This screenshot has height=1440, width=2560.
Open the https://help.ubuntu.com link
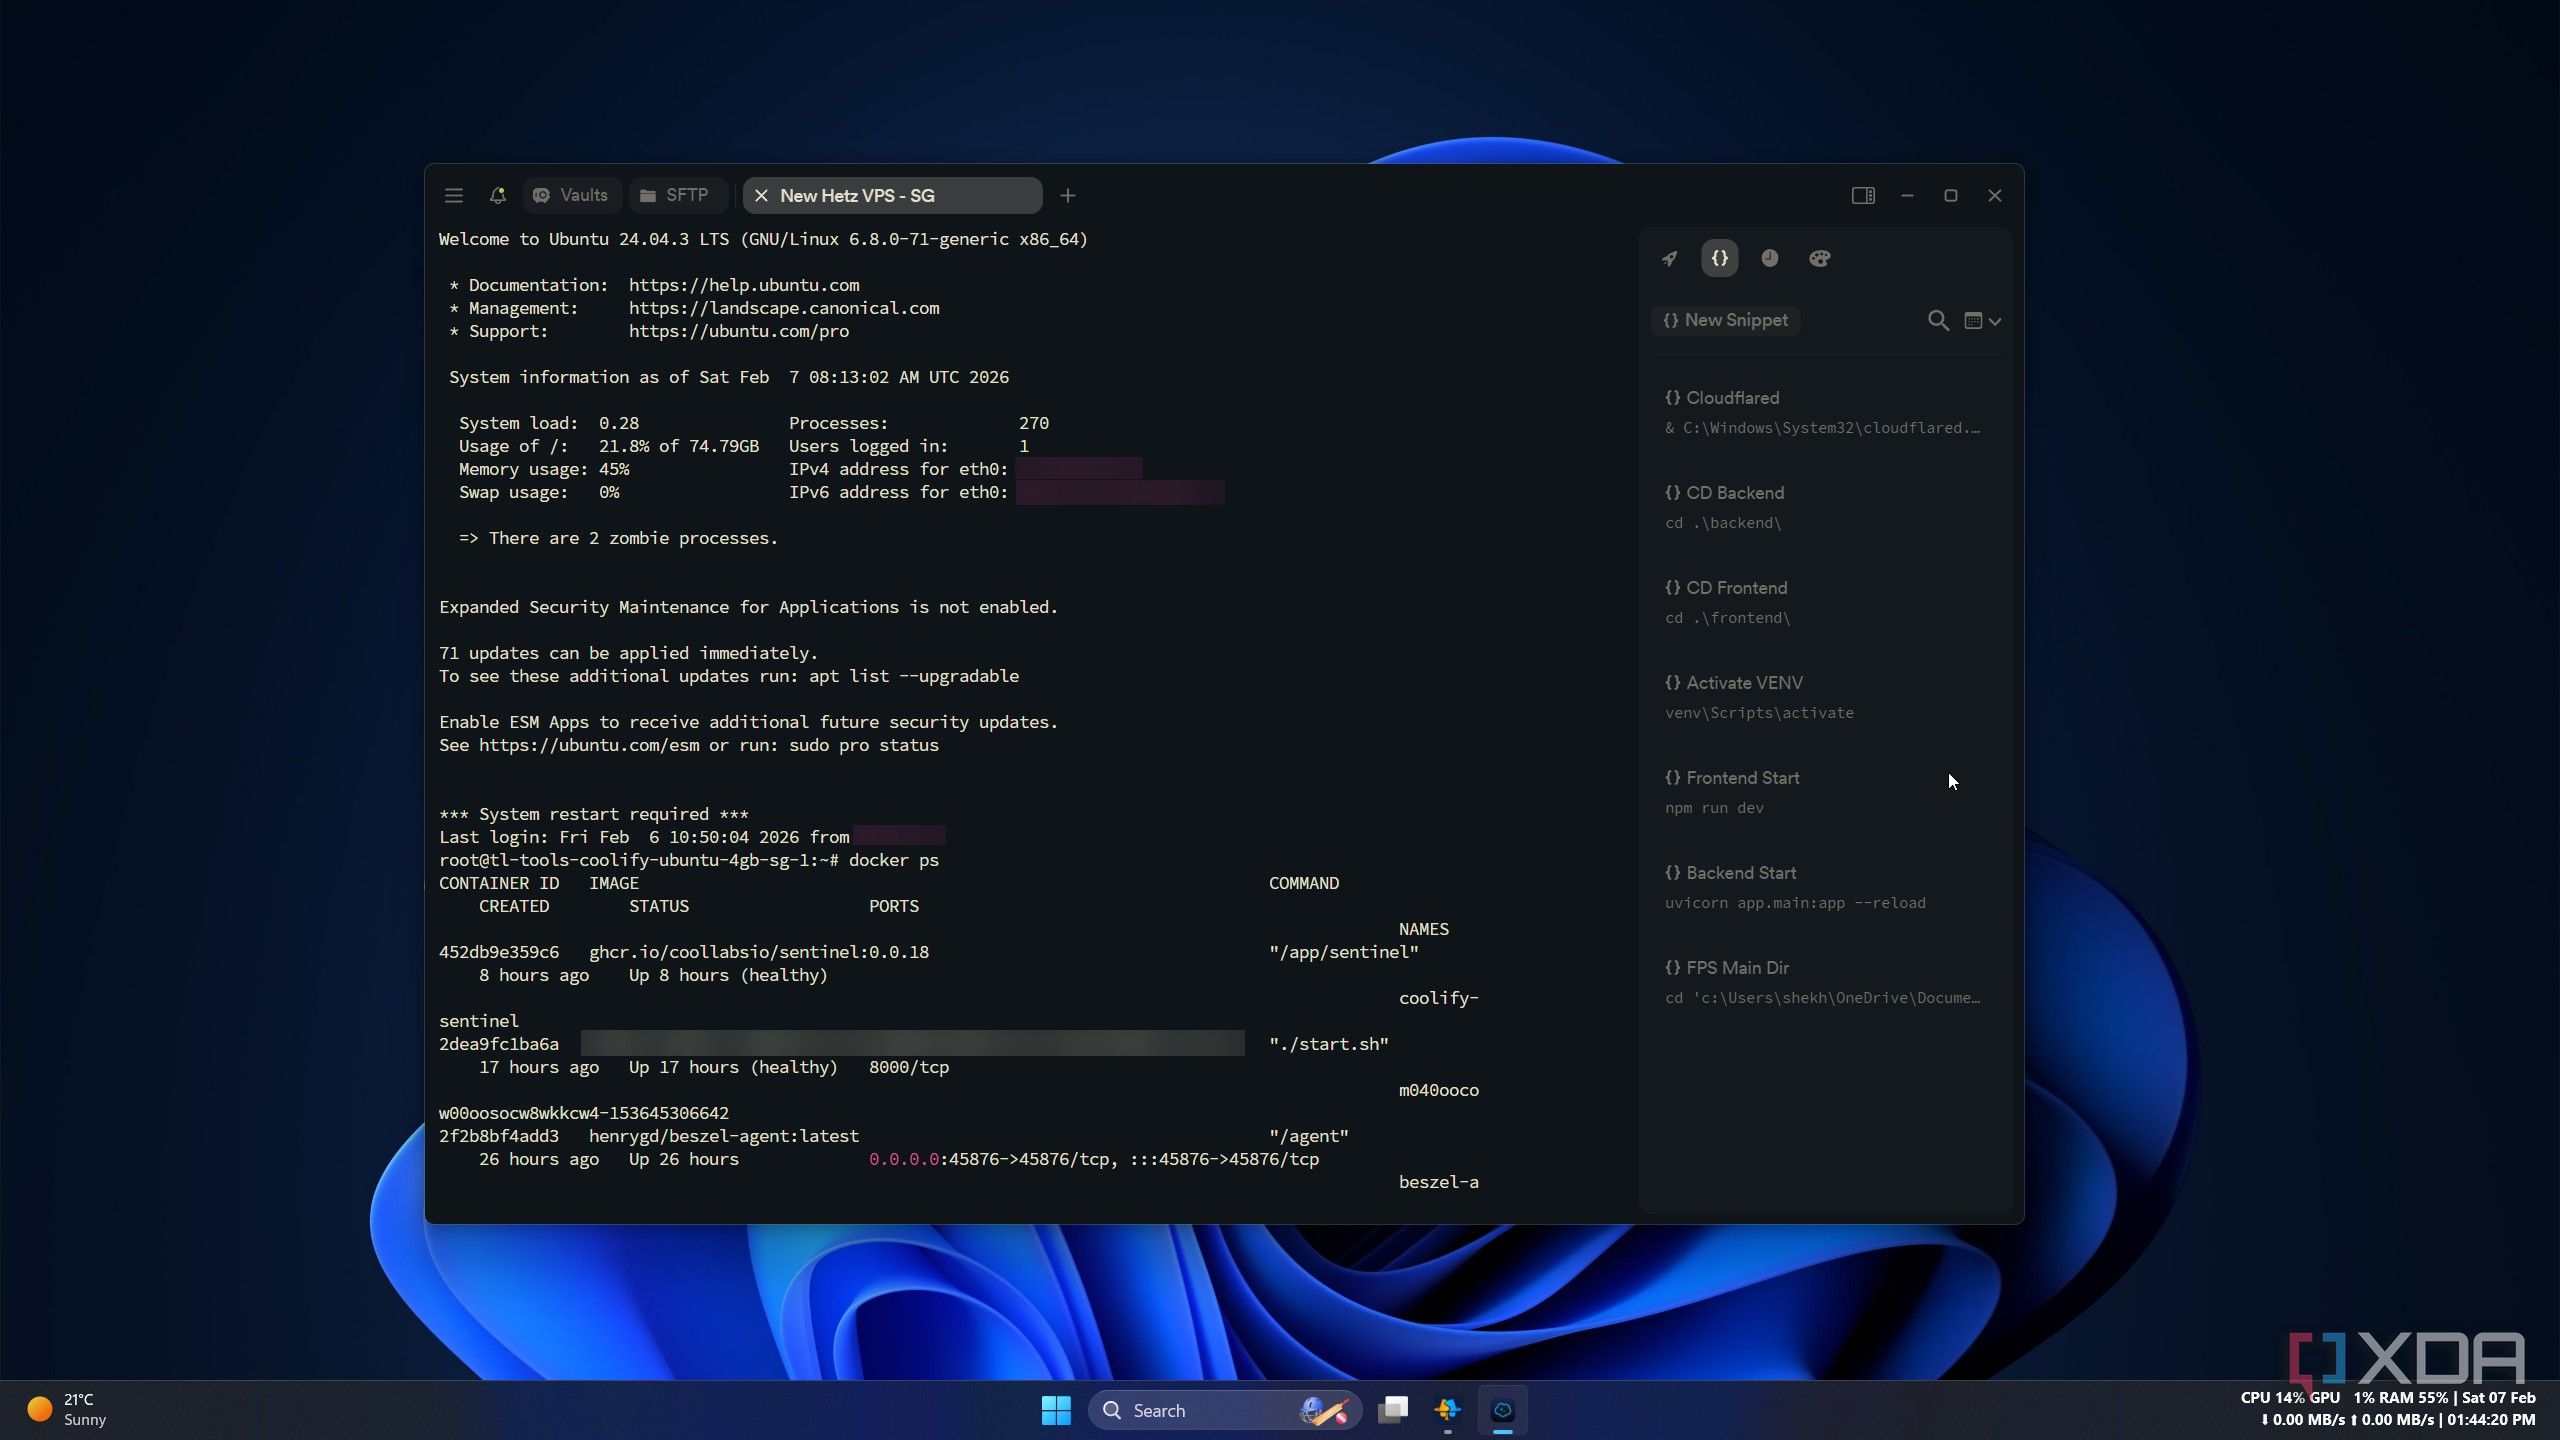point(744,285)
